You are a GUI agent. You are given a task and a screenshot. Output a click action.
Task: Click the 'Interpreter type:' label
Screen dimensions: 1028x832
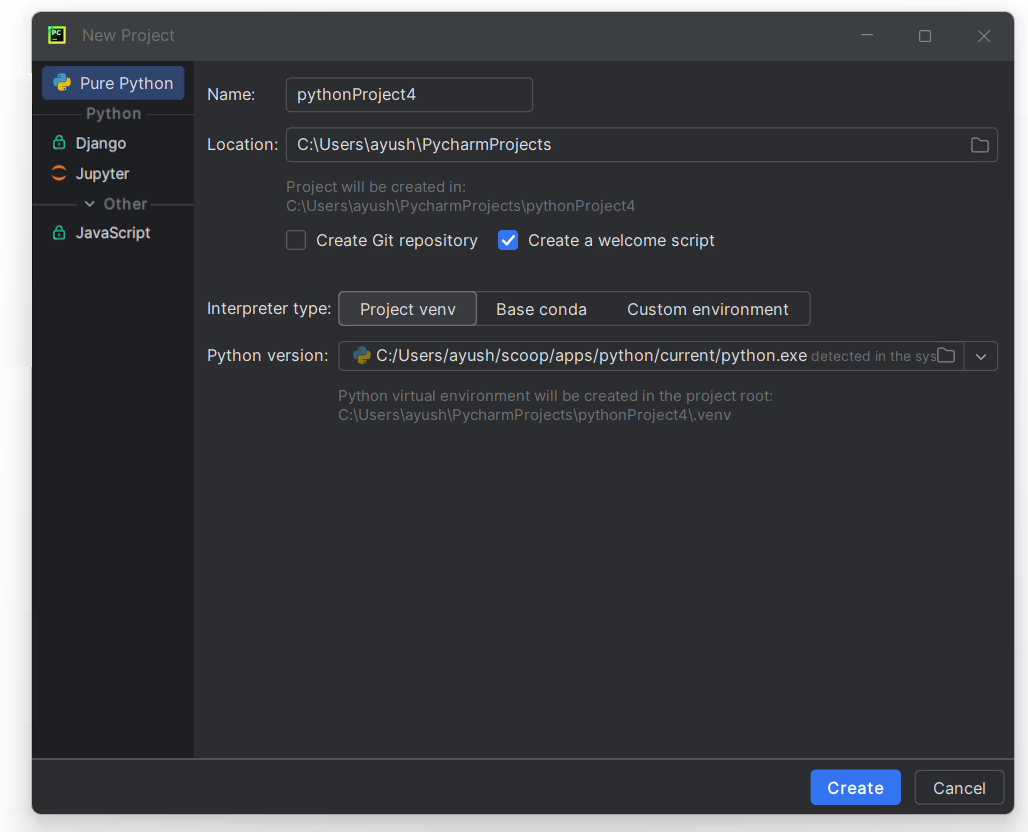(269, 308)
